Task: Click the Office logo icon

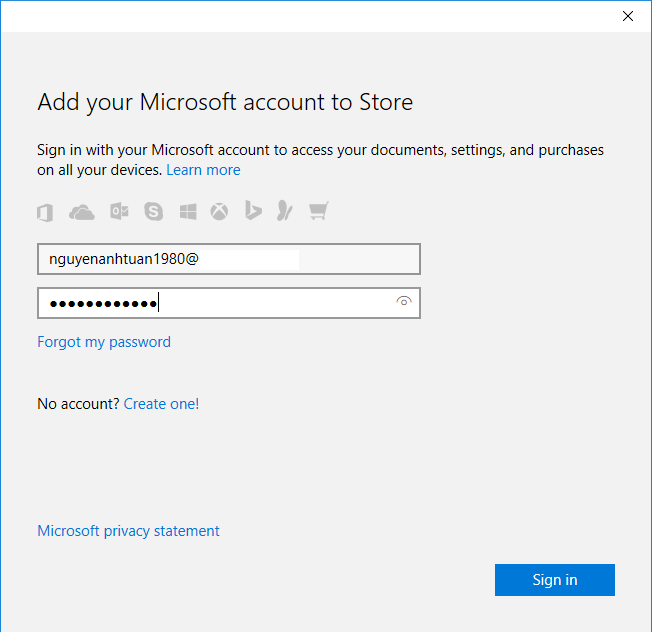Action: 45,212
